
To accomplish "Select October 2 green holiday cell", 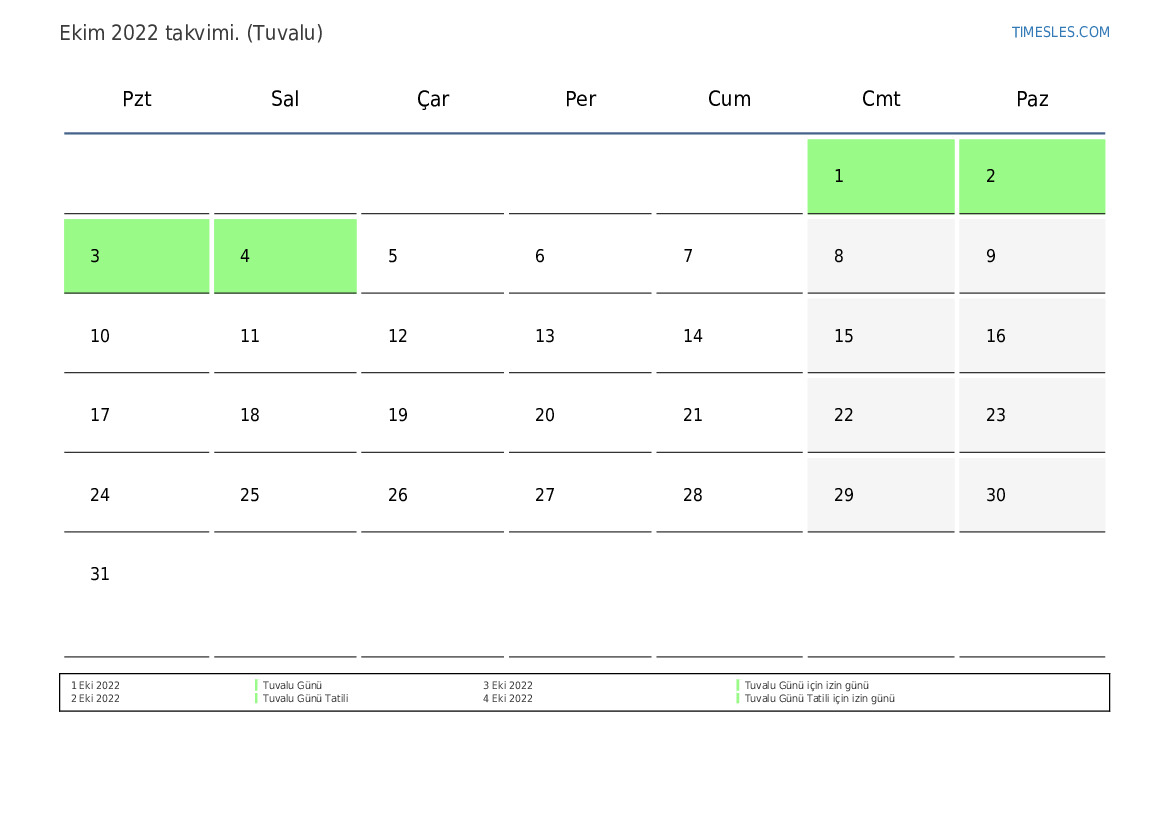I will (1032, 176).
